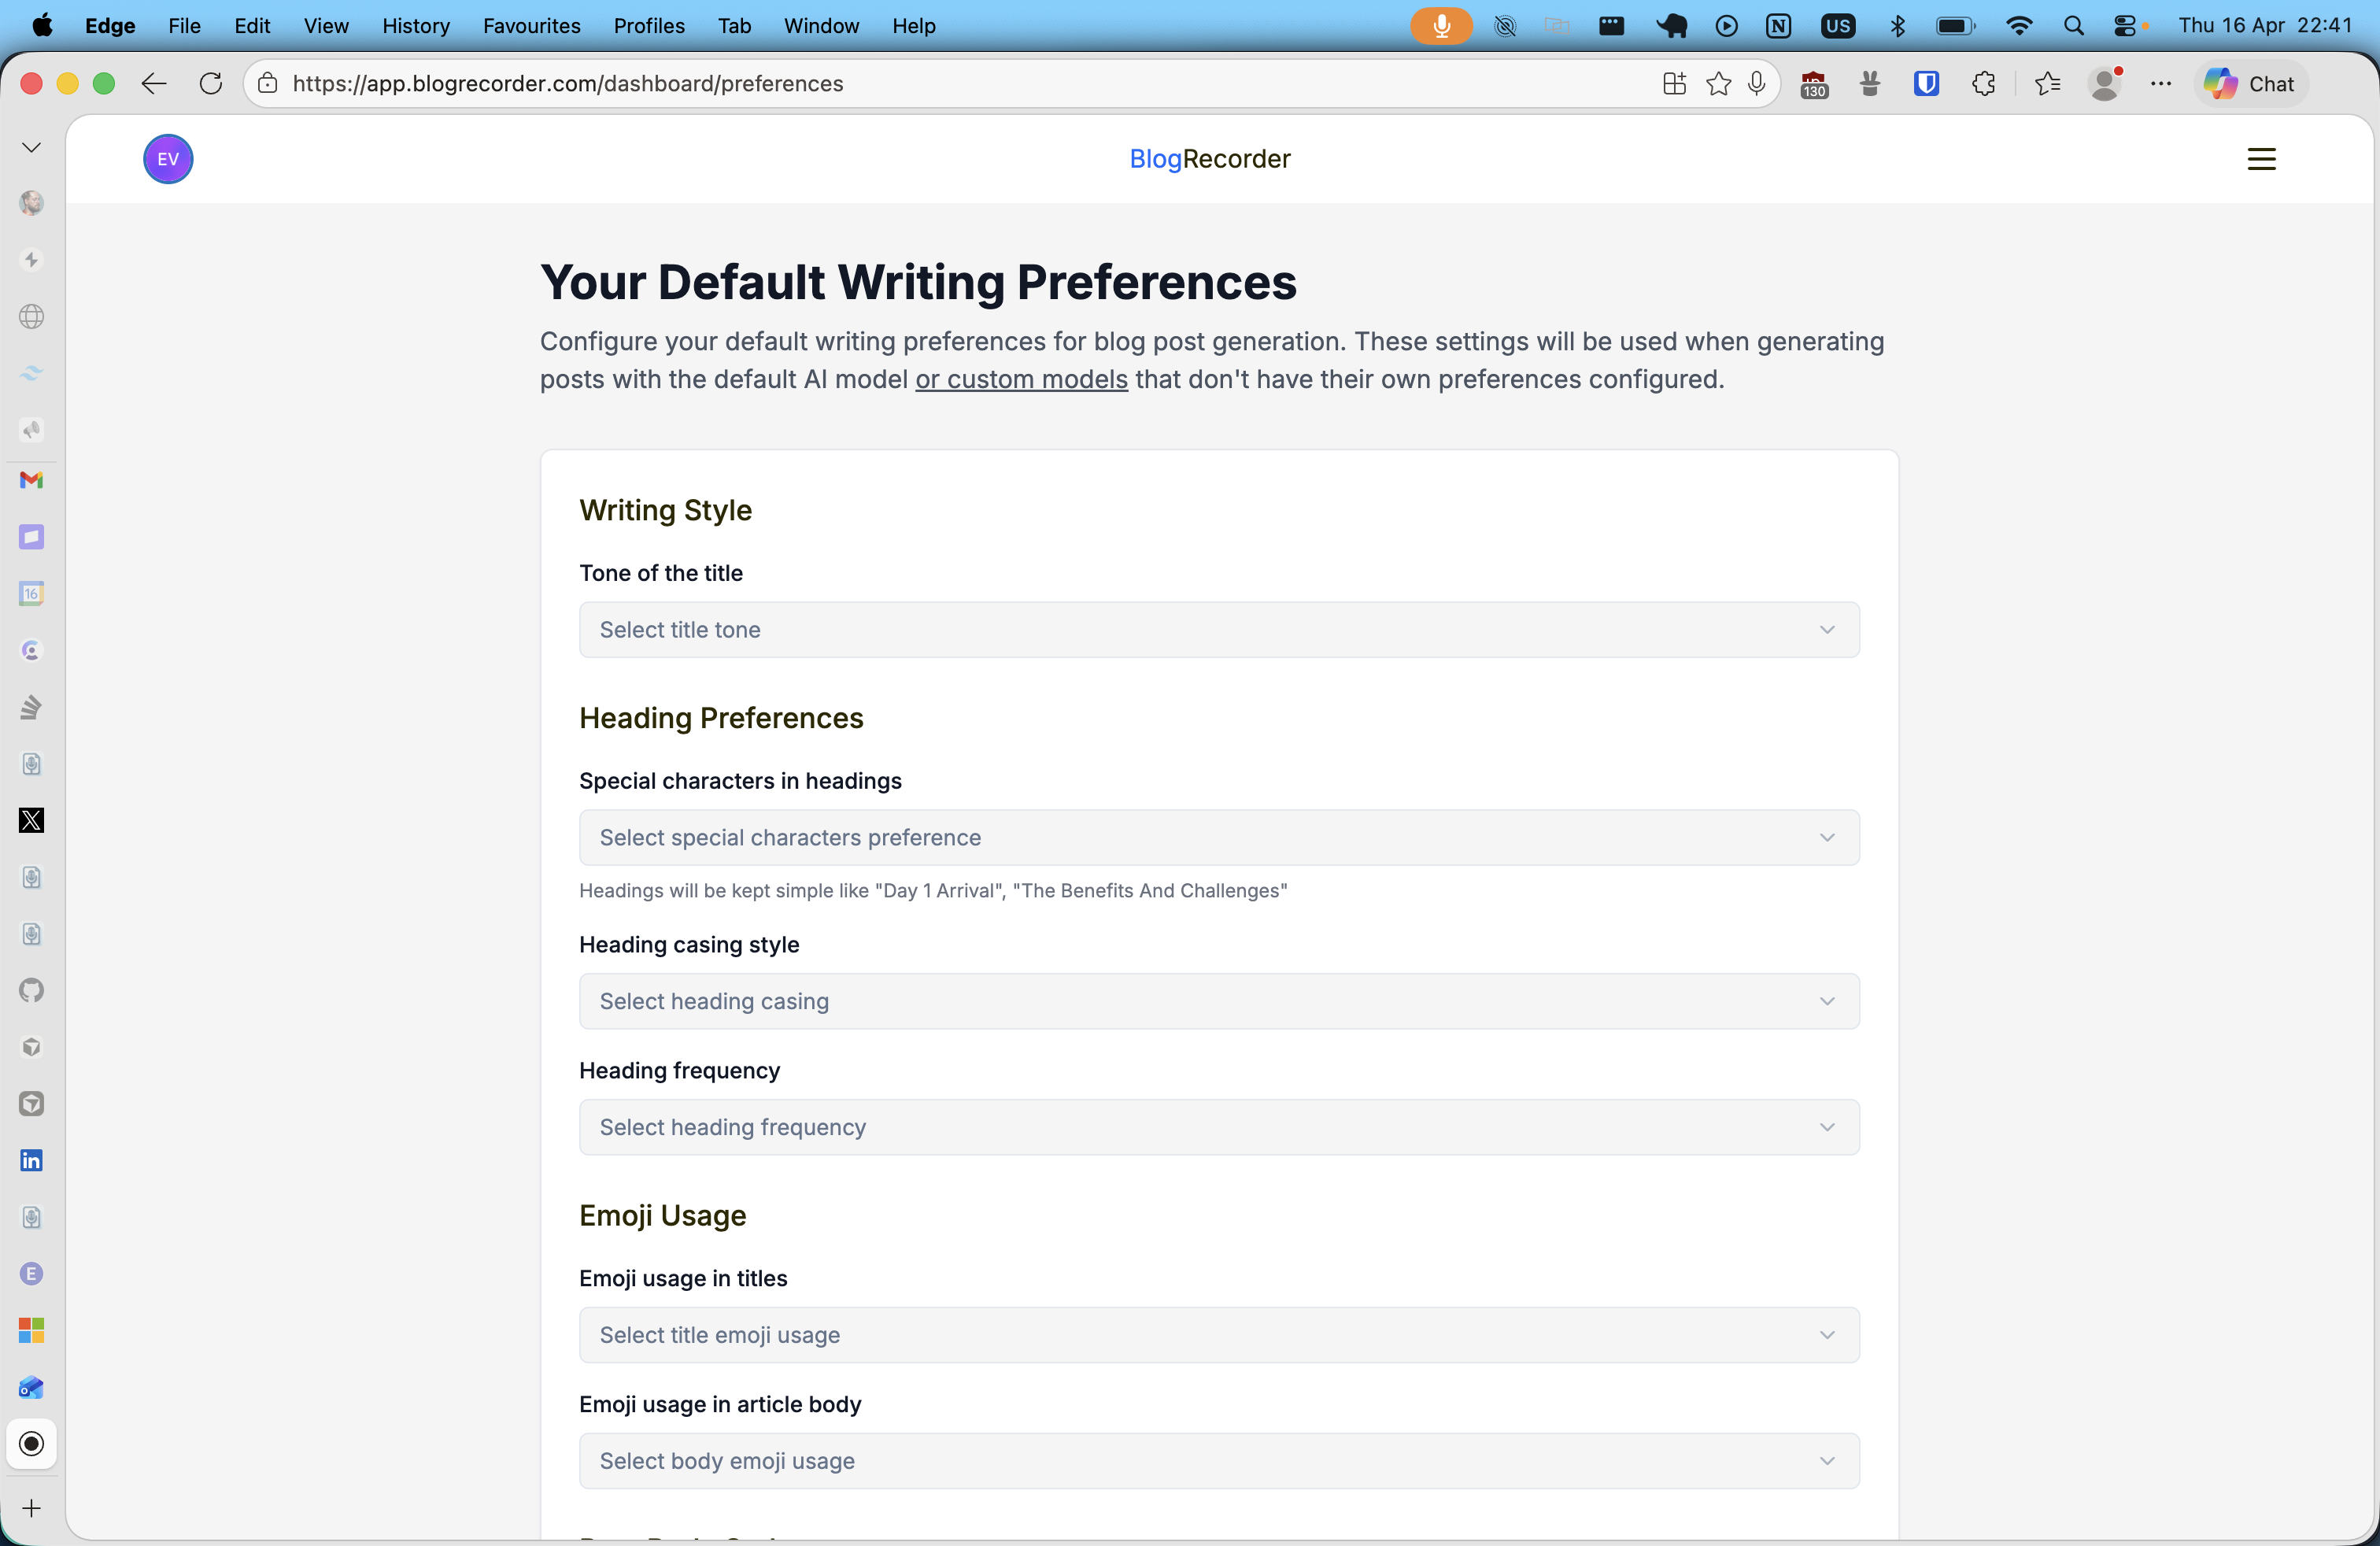Open the Profiles menu in the menu bar
2380x1546 pixels.
pyautogui.click(x=648, y=26)
